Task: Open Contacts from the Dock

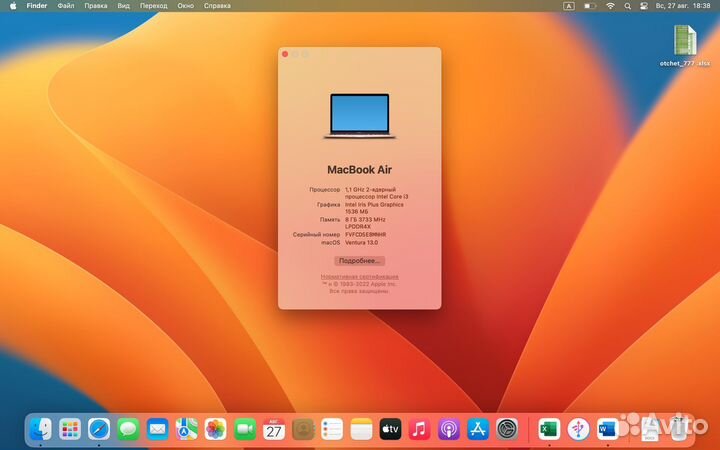Action: pyautogui.click(x=303, y=430)
